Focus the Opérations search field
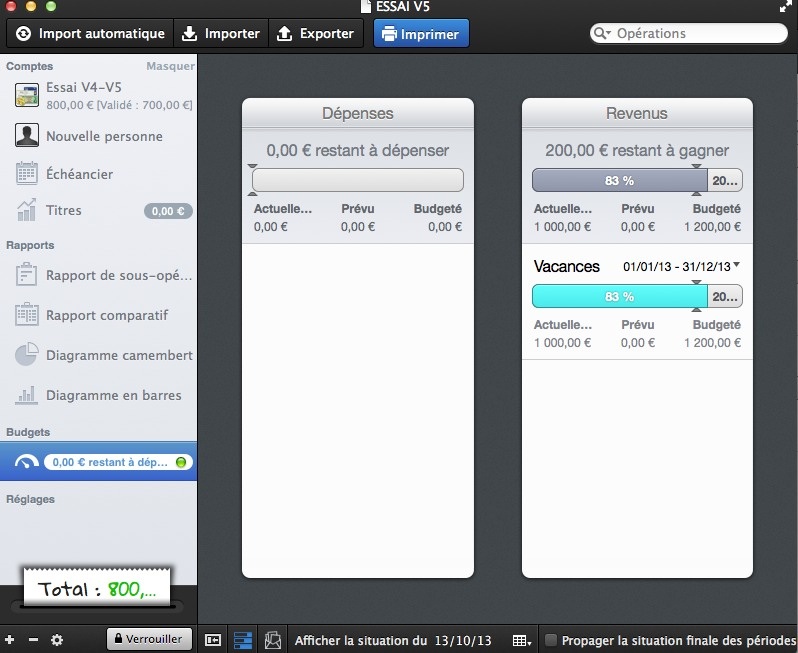 689,34
